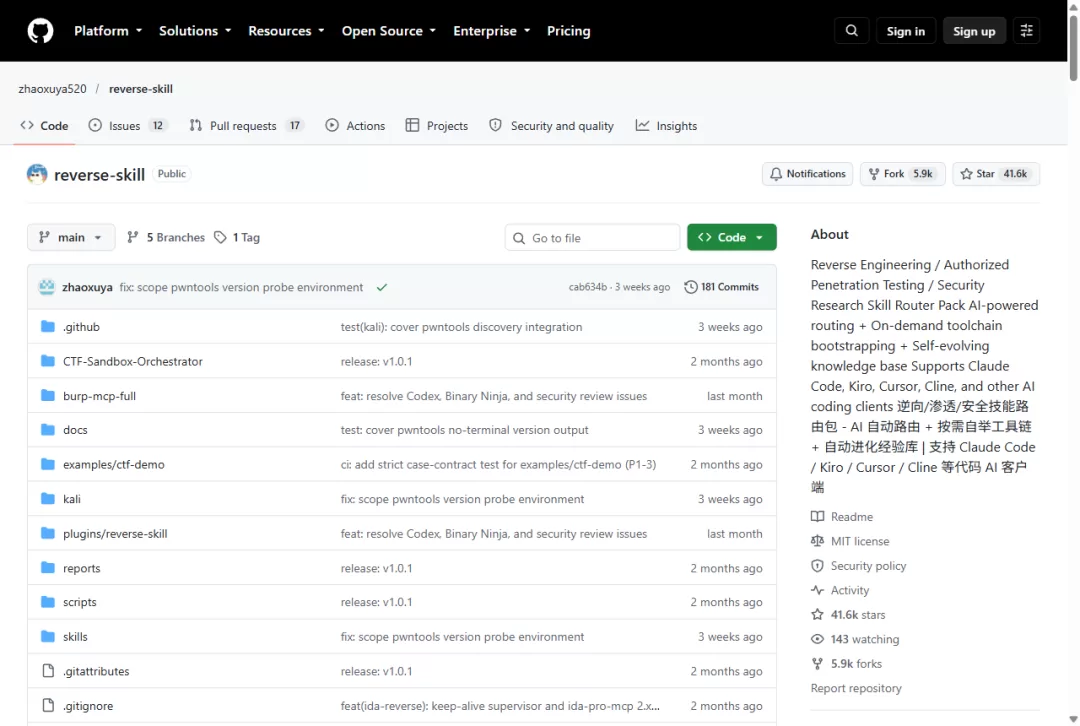Viewport: 1080px width, 726px height.
Task: Open the Security and quality tab
Action: [551, 126]
